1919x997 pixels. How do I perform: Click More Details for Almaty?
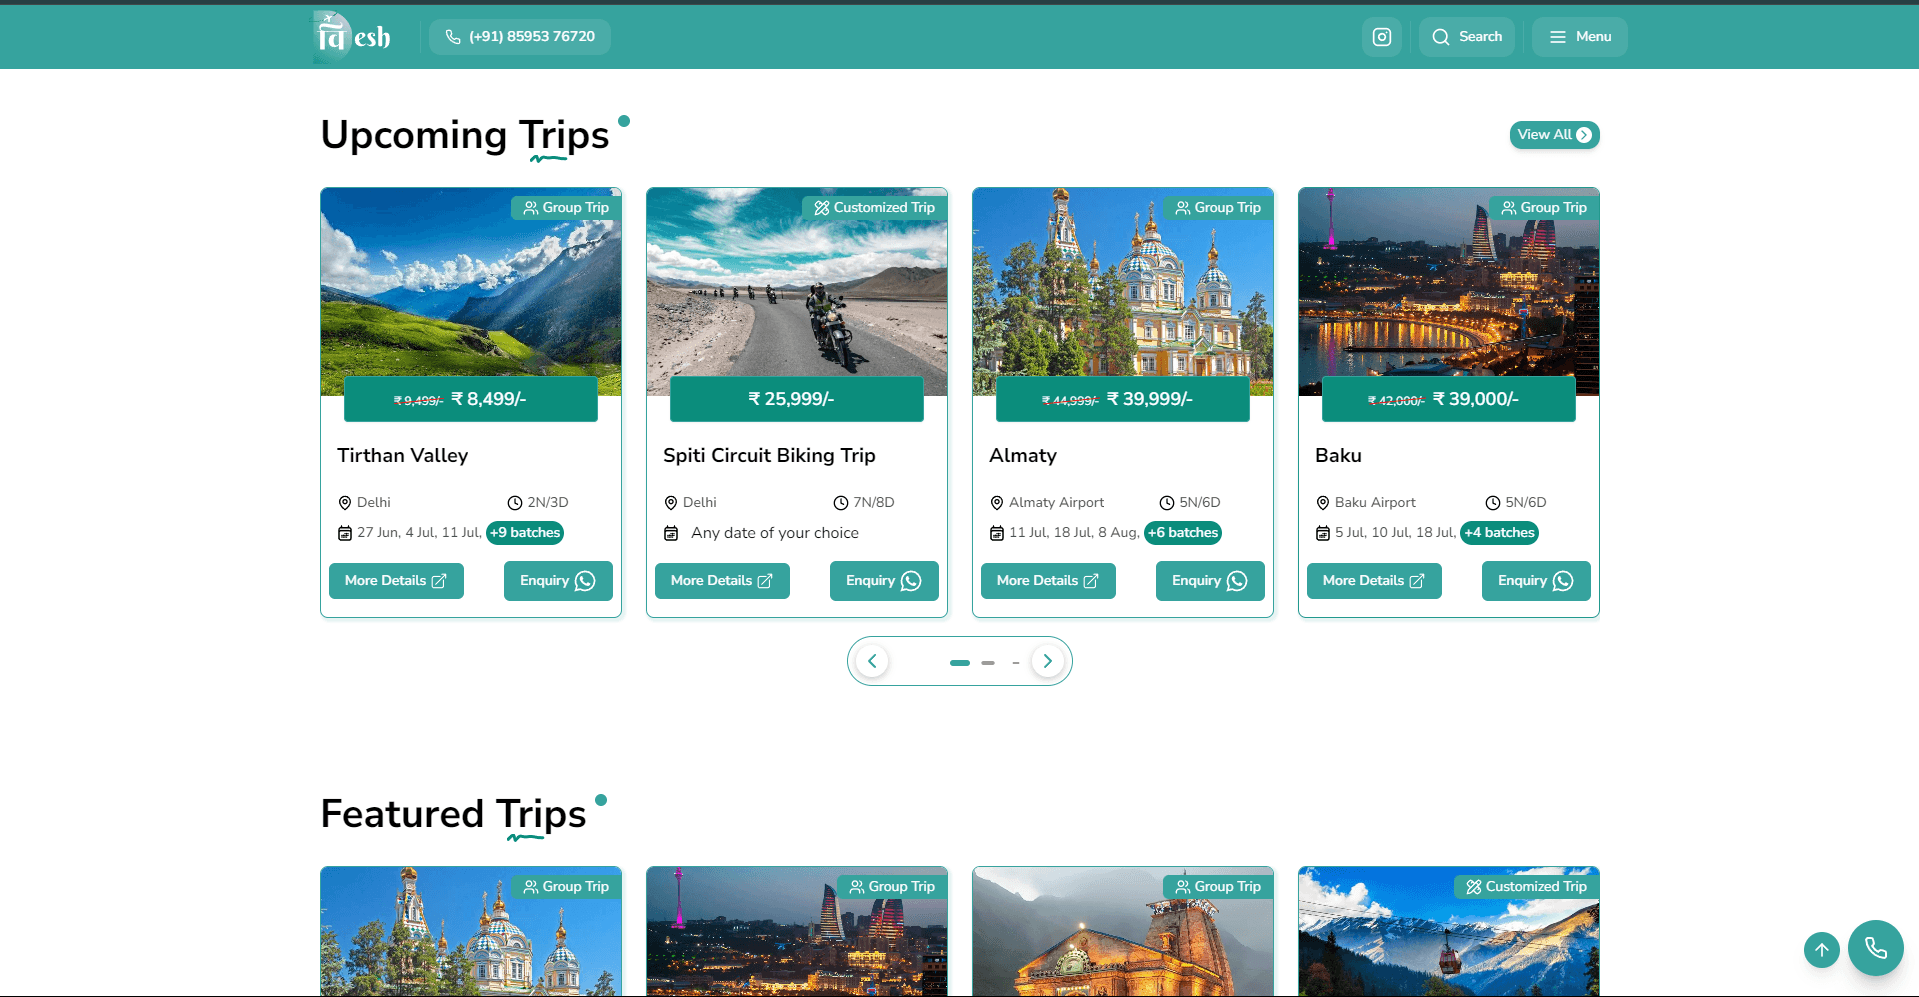(1048, 581)
